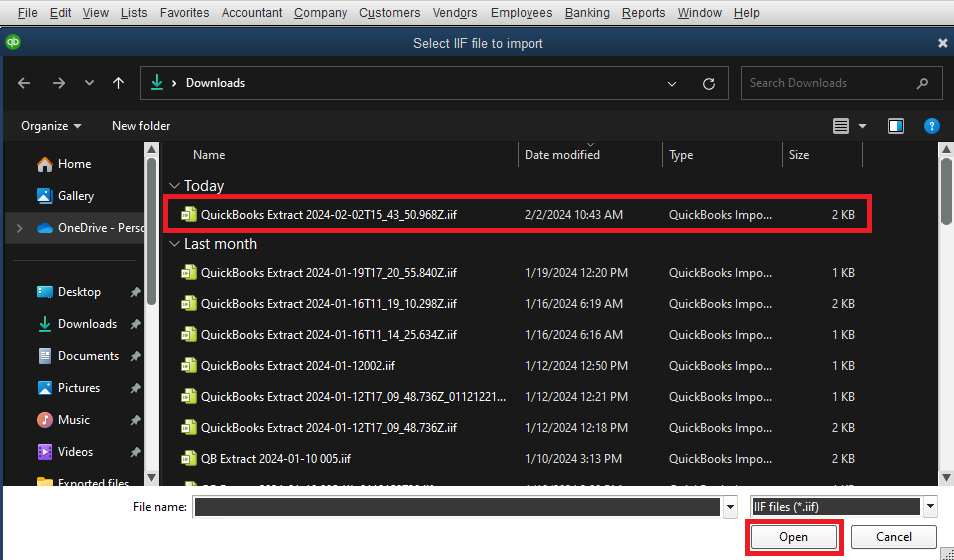The width and height of the screenshot is (954, 560).
Task: Change view layout icon
Action: click(x=841, y=126)
